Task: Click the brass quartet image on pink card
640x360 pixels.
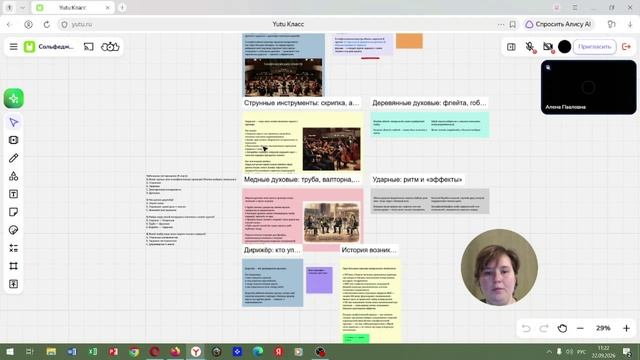Action: click(331, 222)
